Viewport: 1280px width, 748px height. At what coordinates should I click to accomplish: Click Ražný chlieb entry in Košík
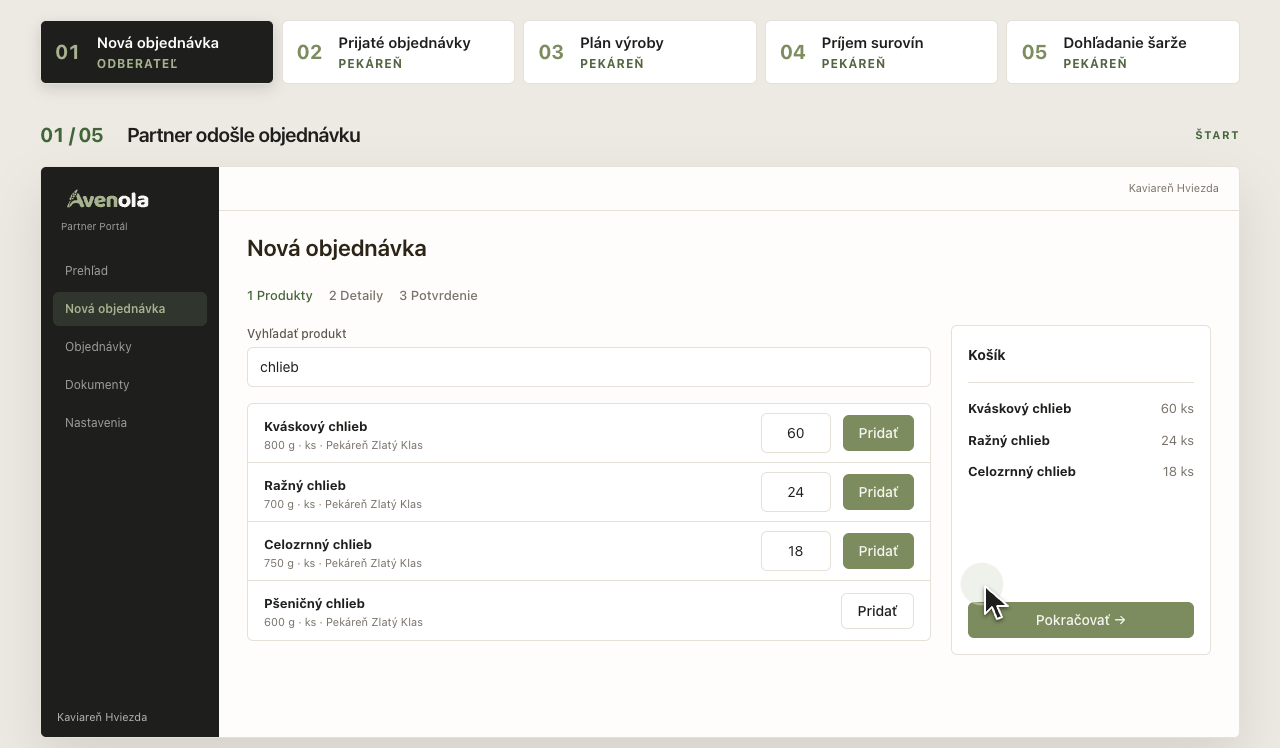click(x=1009, y=441)
